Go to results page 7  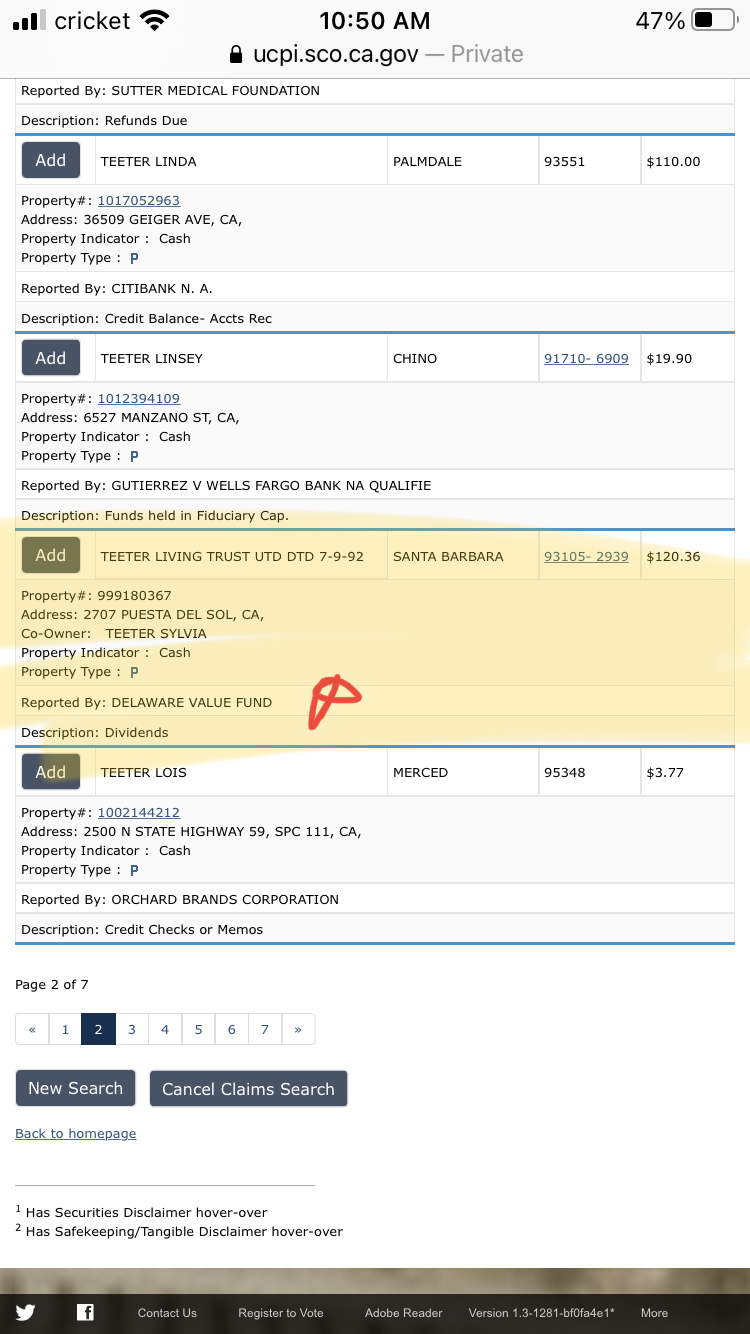click(265, 1029)
